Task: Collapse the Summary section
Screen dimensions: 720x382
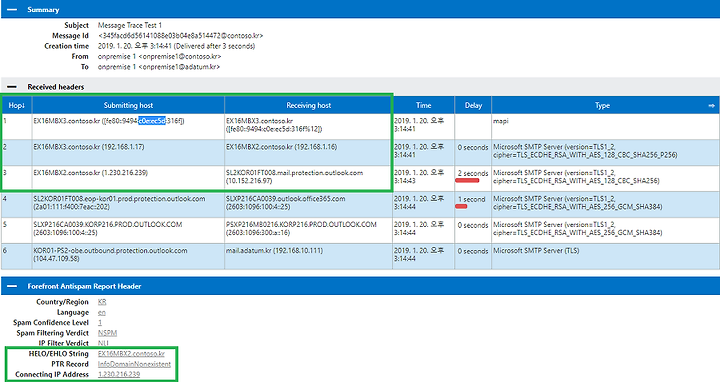Action: [12, 10]
